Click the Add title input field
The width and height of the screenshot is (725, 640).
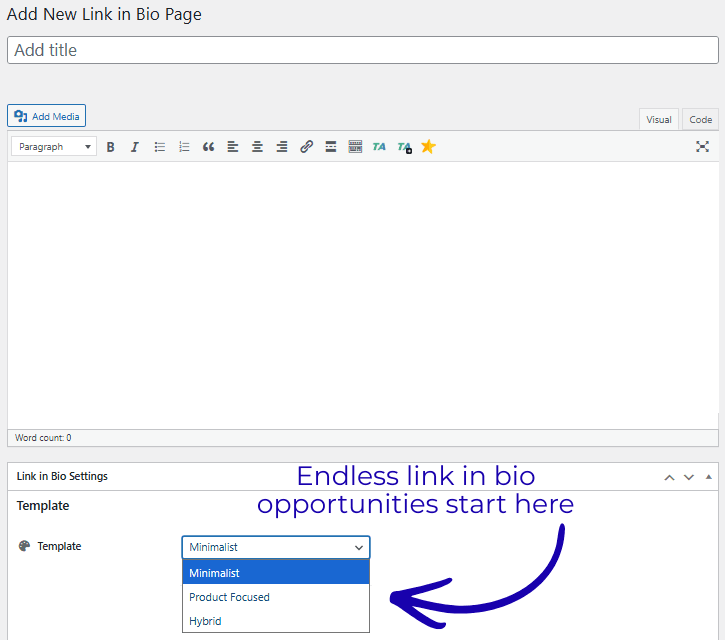coord(362,50)
